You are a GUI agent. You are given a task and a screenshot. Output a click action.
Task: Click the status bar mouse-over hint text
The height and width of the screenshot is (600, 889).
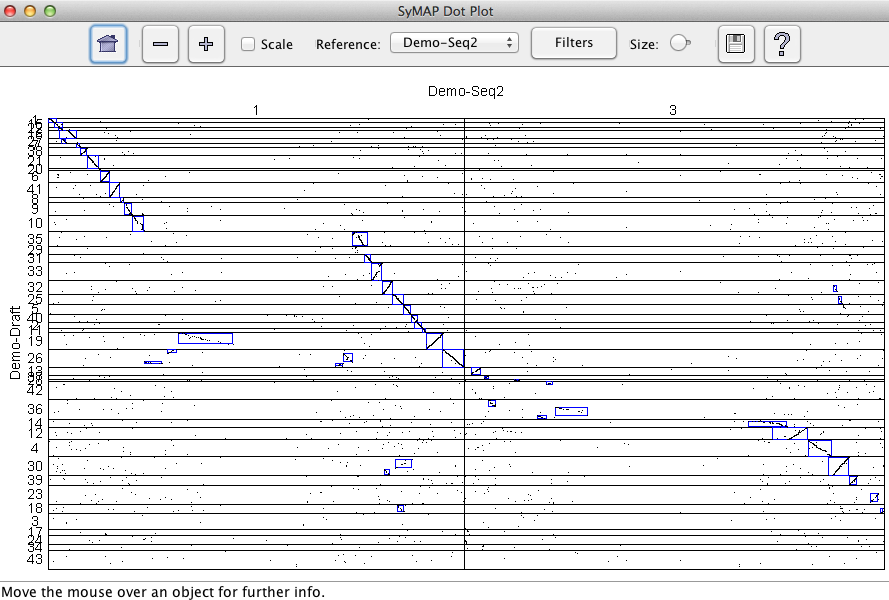(163, 592)
